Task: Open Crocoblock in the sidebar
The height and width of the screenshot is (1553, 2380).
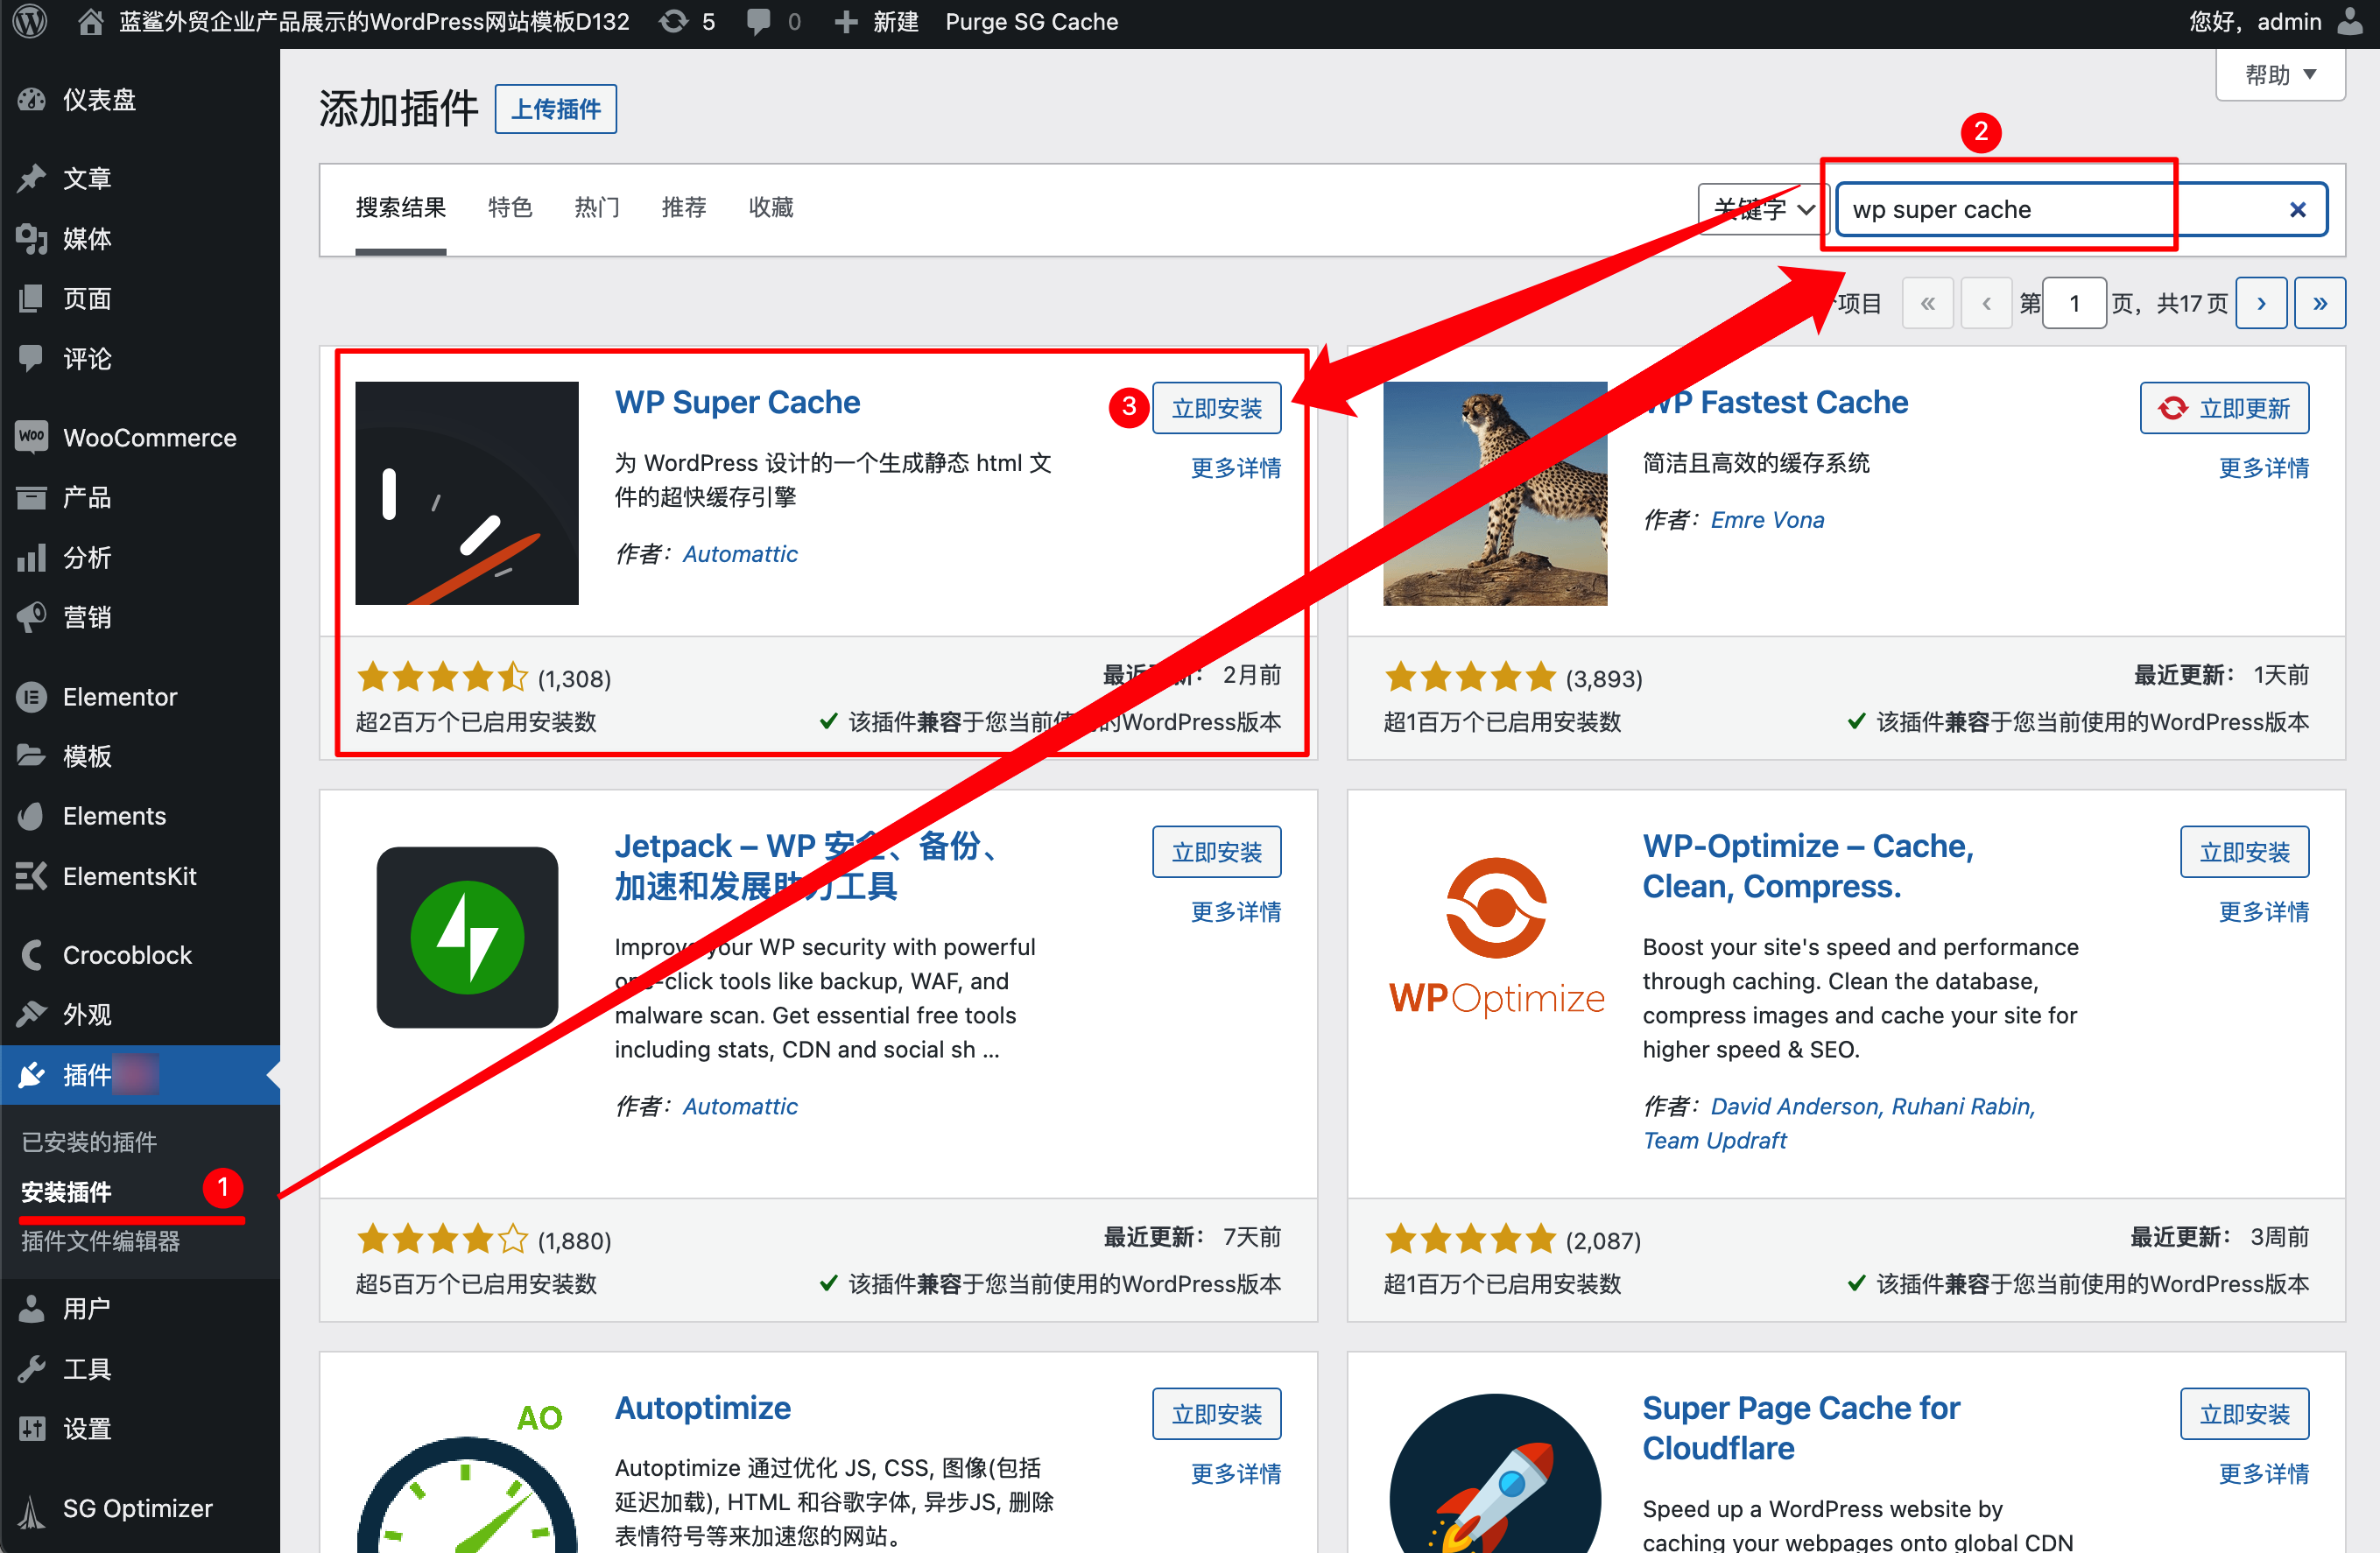Action: 140,955
